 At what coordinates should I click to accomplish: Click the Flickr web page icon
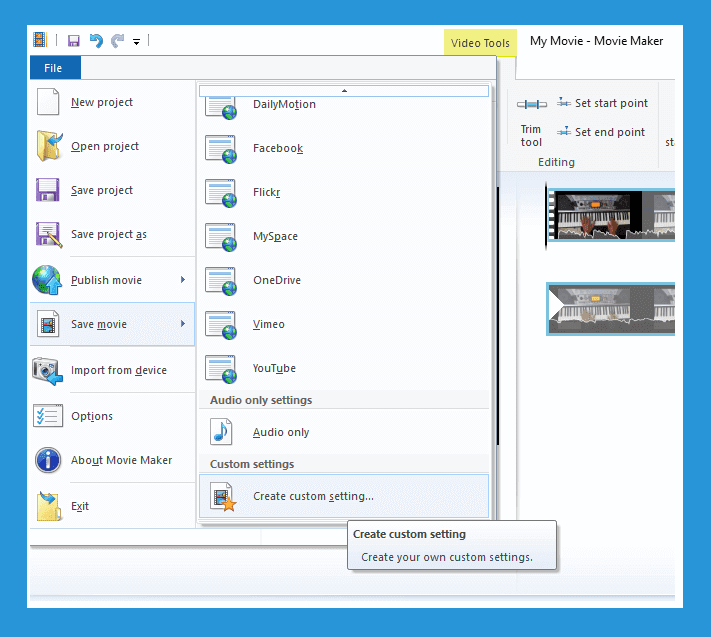(x=220, y=193)
